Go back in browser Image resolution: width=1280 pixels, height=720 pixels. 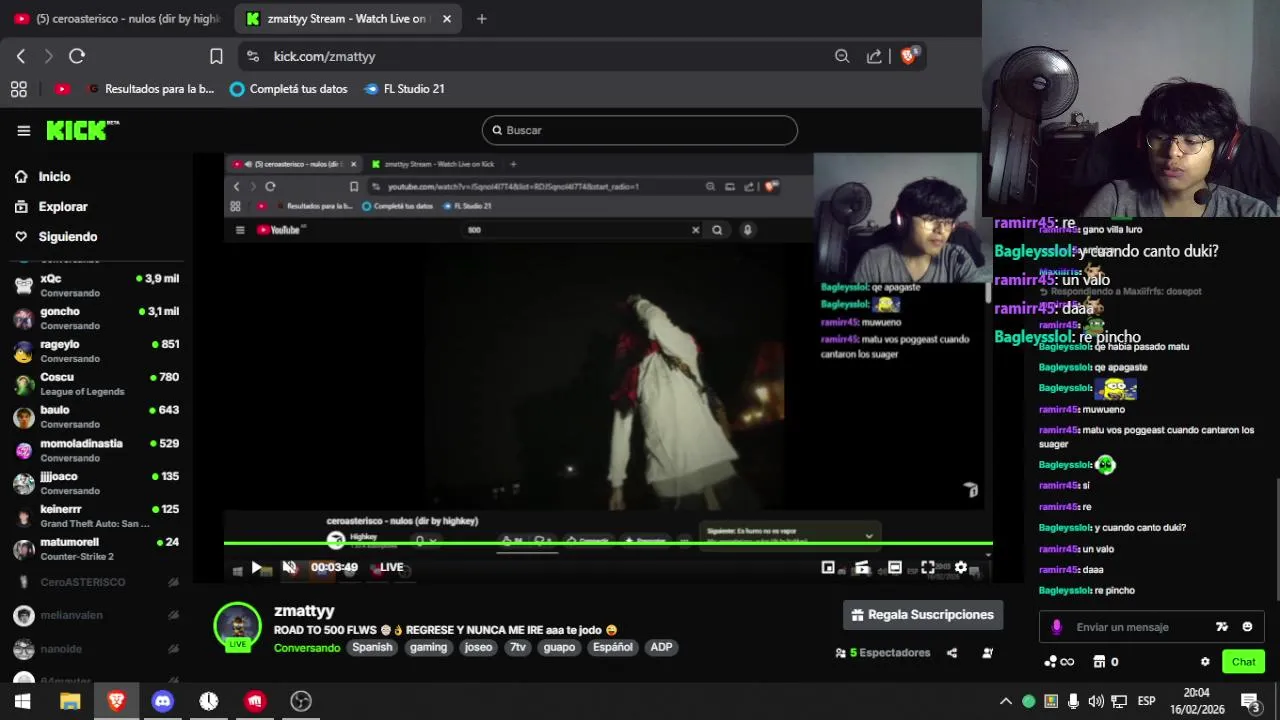tap(21, 57)
